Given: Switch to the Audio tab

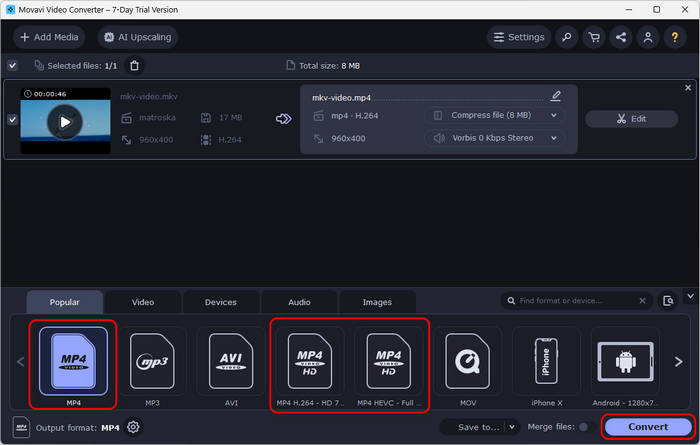Looking at the screenshot, I should 299,302.
